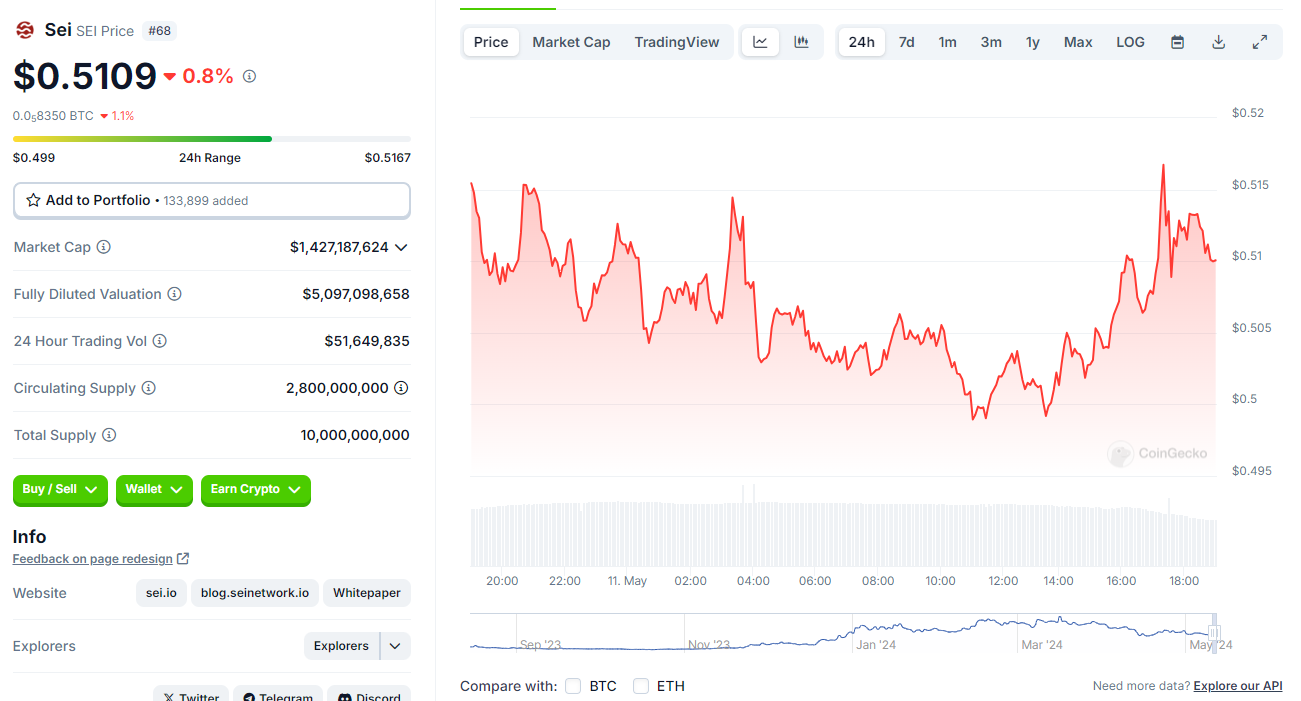
Task: Show the Total Supply info tooltip
Action: pos(109,435)
